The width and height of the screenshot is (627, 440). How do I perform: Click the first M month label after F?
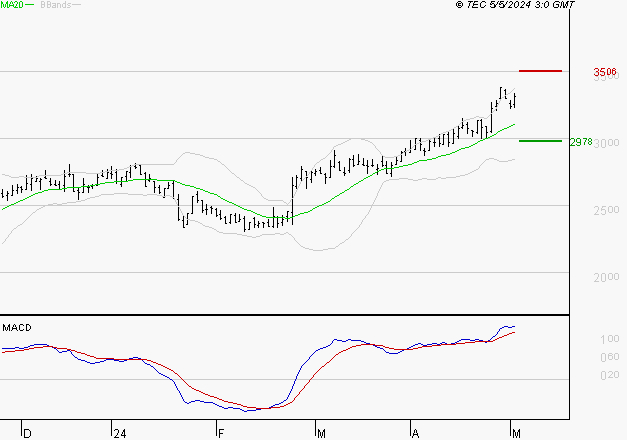pos(321,434)
